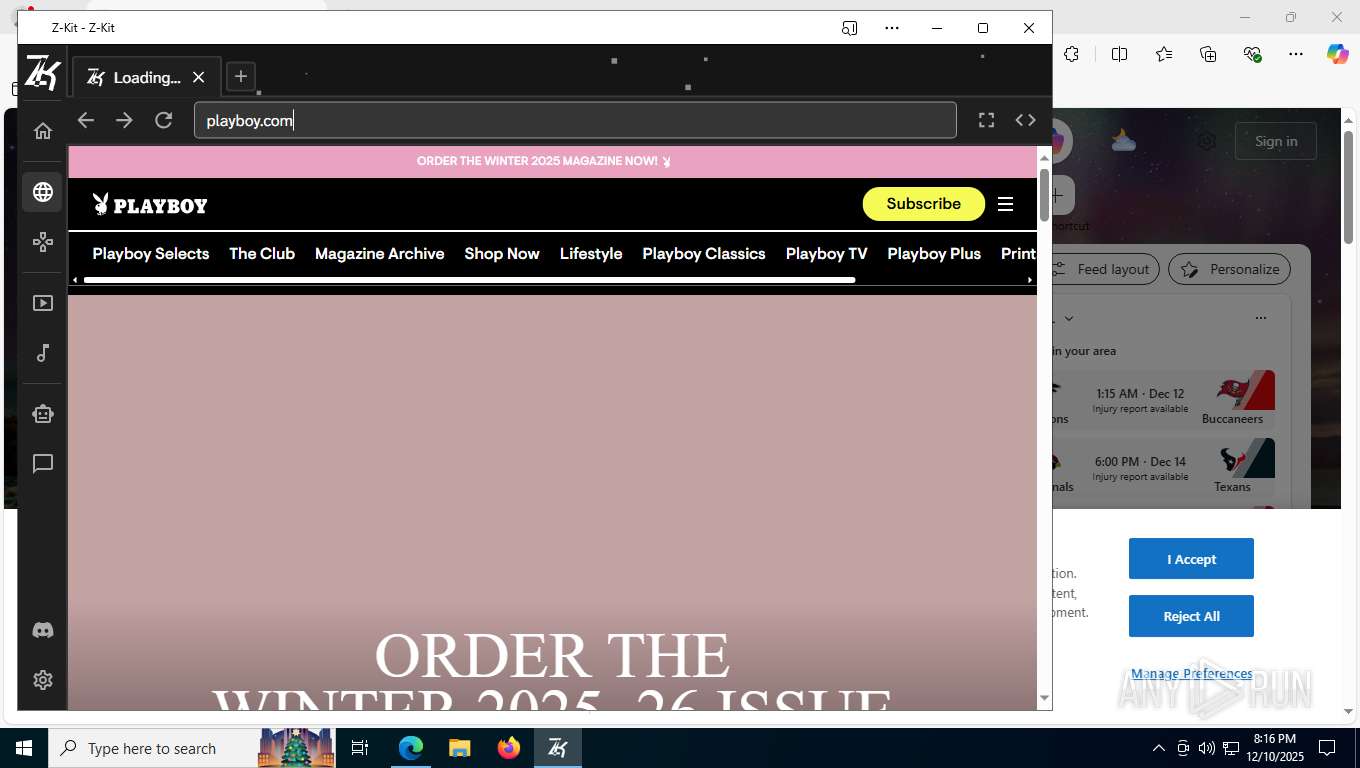Open the settings gear in Z-Kit sidebar

[x=43, y=680]
